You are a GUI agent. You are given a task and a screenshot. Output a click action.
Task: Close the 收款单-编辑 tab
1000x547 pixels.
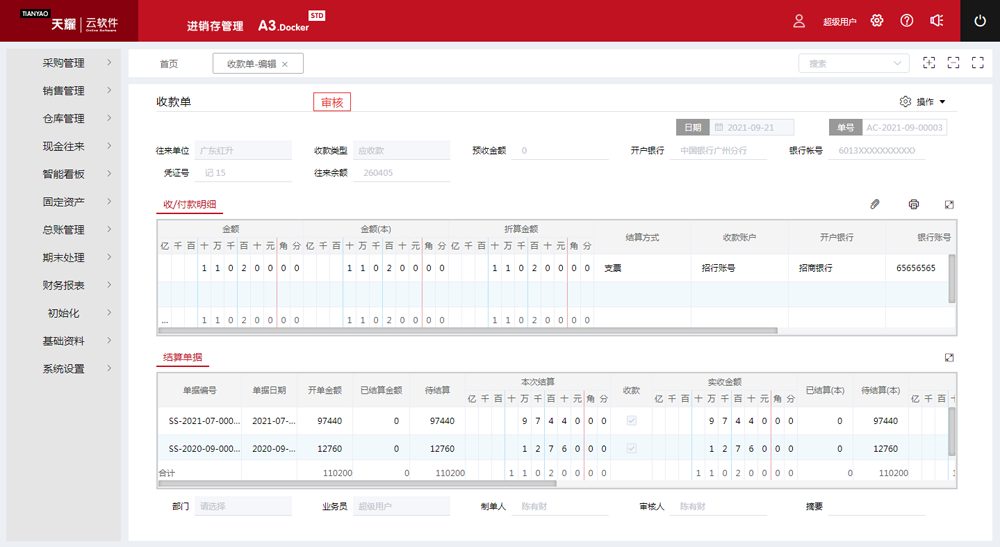[x=285, y=64]
